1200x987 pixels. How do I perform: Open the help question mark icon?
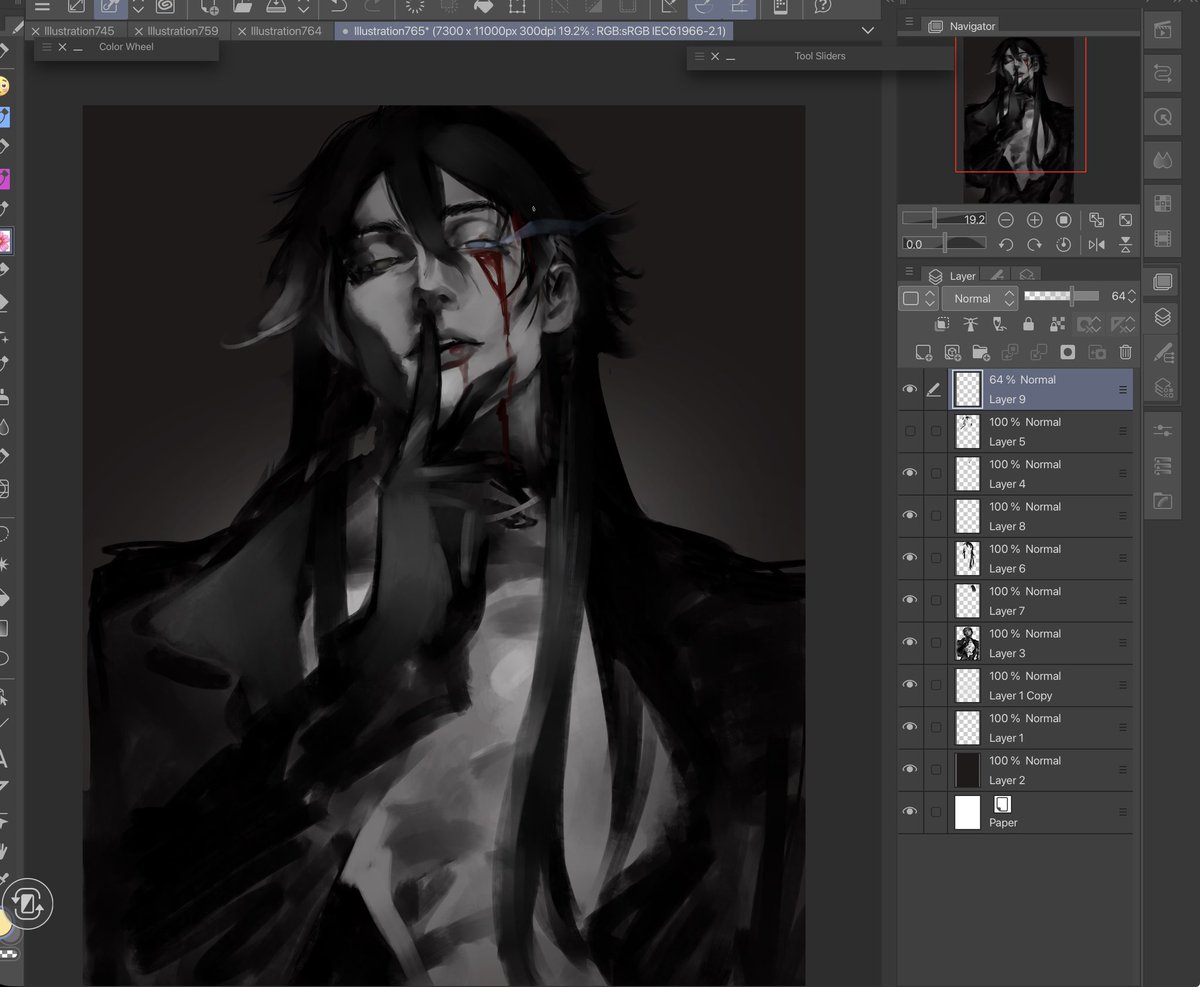(823, 7)
